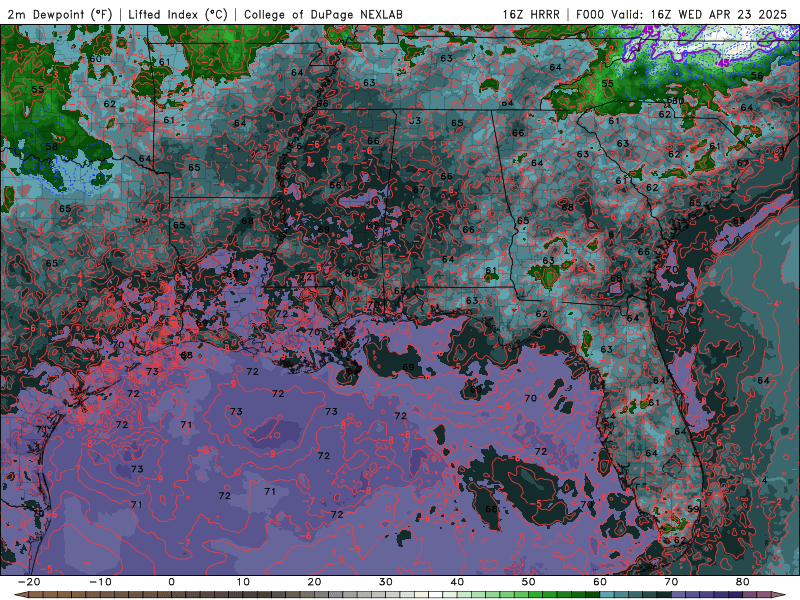Click the '70' colorbar tick label
The width and height of the screenshot is (800, 600).
[671, 582]
